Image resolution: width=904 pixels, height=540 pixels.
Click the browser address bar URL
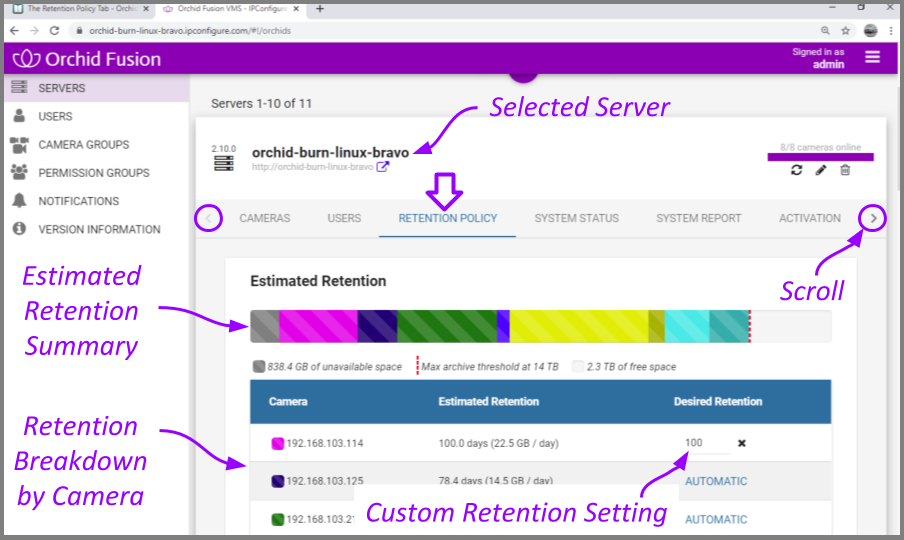(x=190, y=31)
